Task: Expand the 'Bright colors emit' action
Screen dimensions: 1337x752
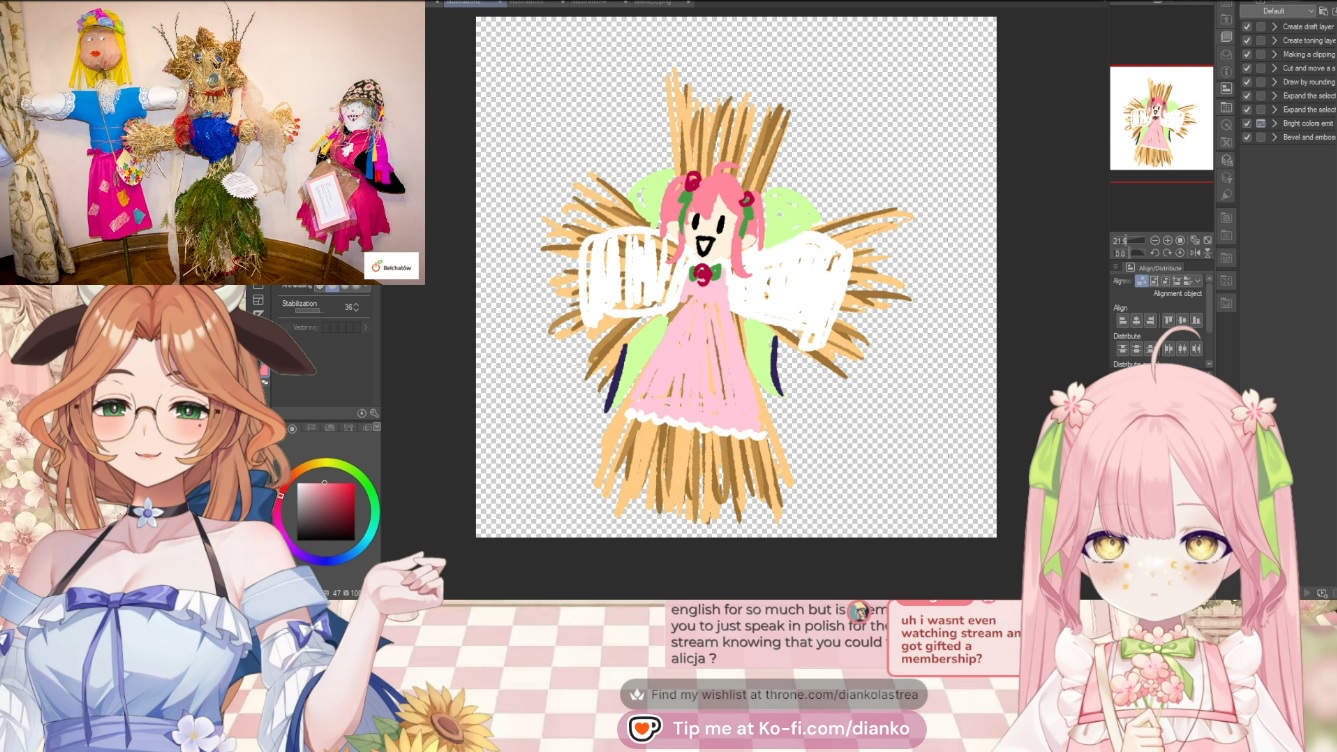Action: pyautogui.click(x=1274, y=123)
